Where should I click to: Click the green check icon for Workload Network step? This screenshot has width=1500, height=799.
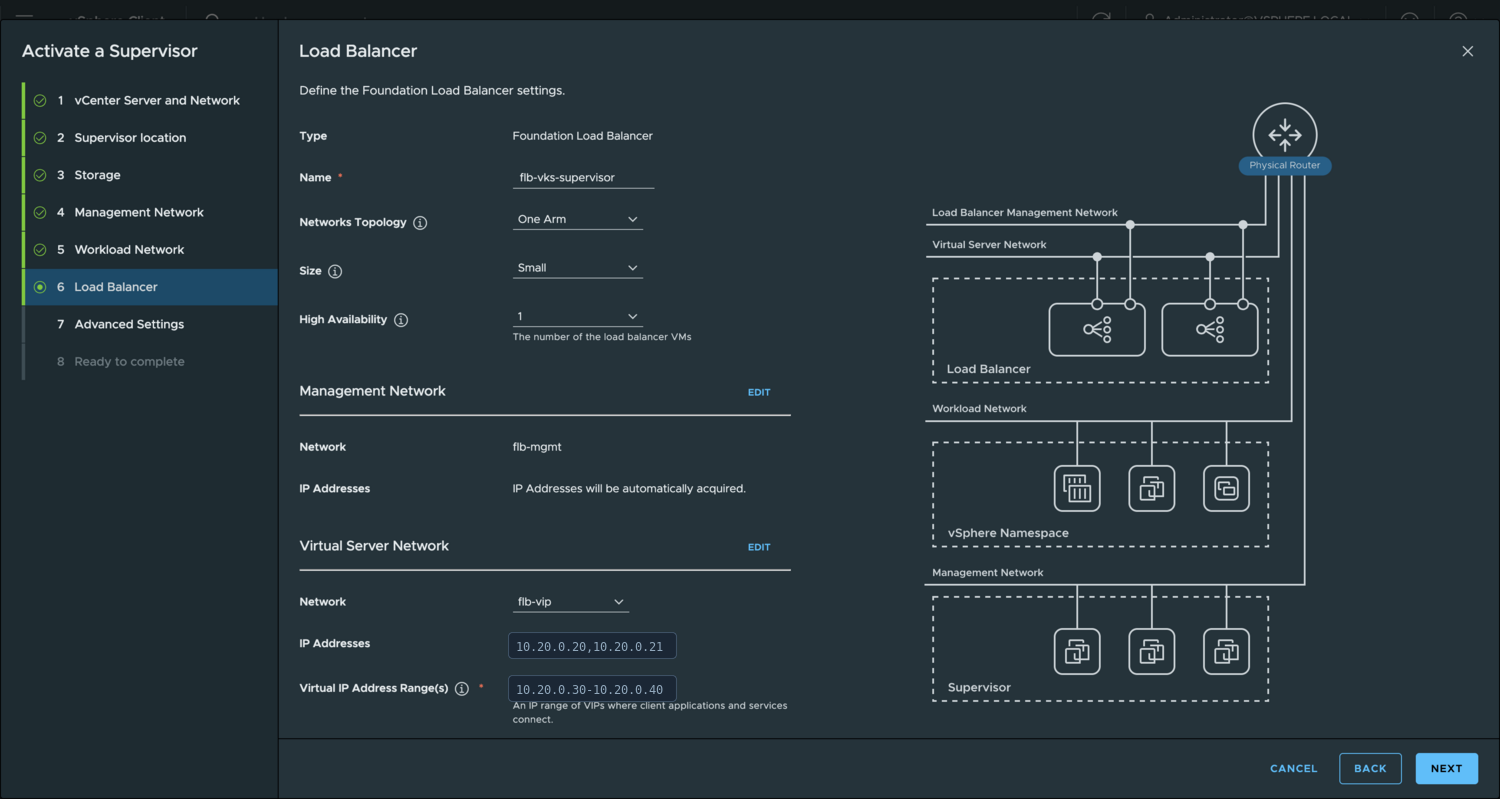[40, 250]
